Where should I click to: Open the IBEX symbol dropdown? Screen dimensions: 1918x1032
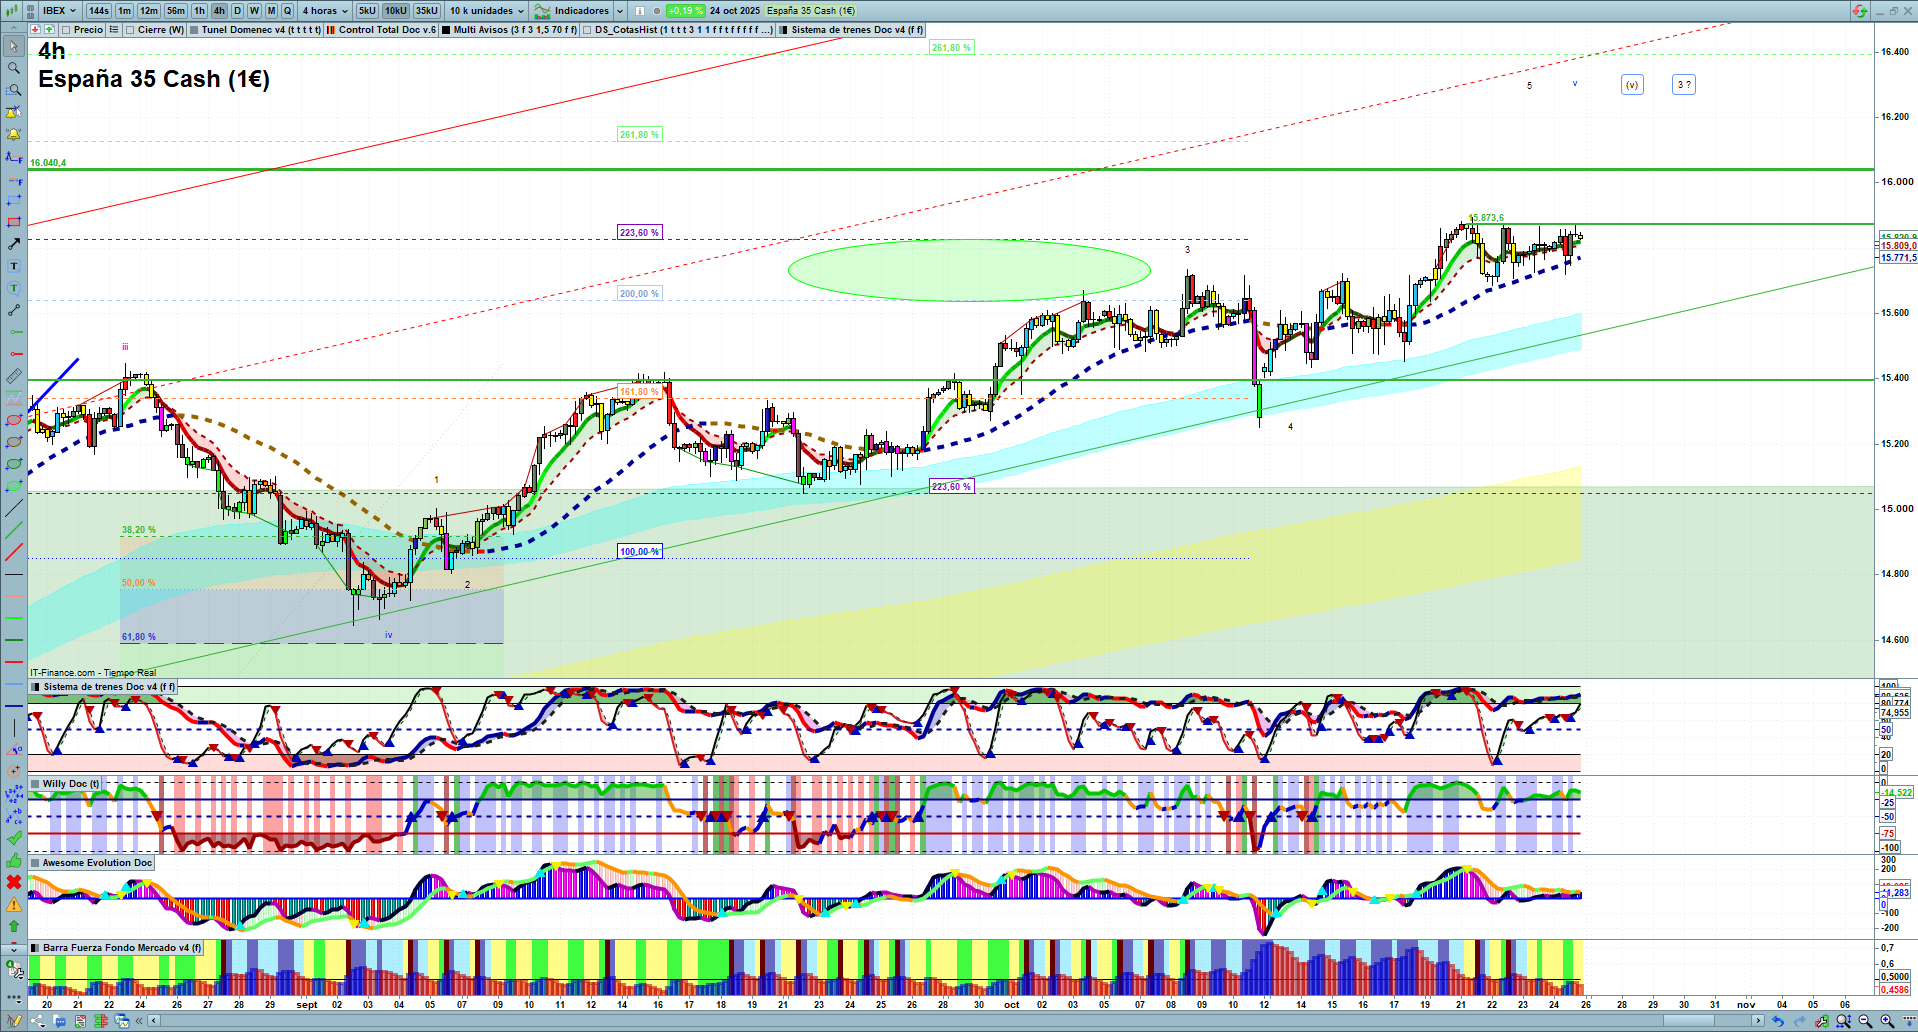point(59,11)
